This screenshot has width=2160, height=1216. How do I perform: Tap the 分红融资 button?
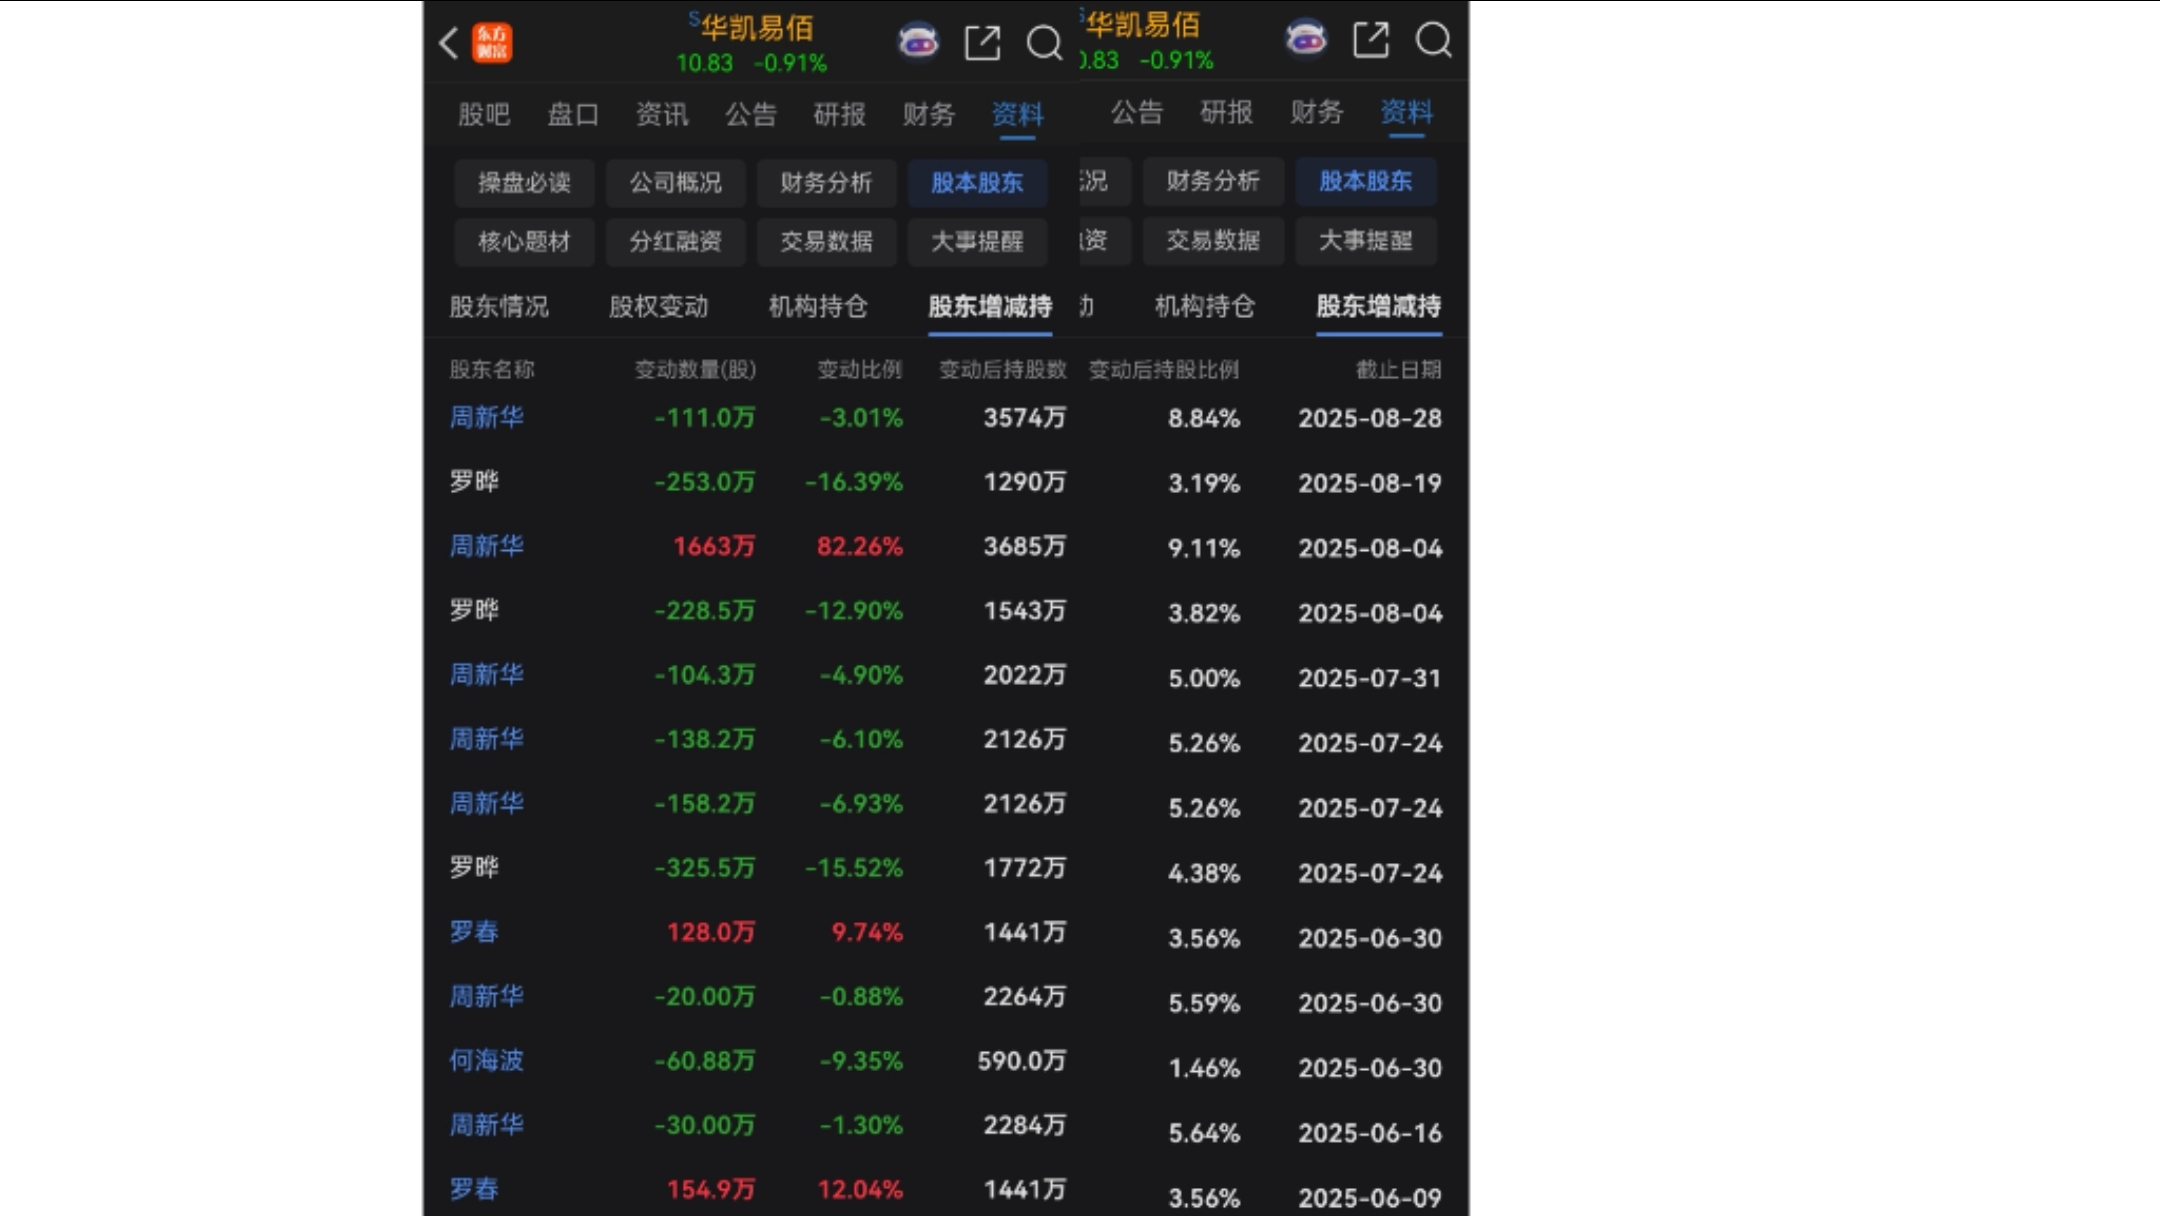(675, 241)
